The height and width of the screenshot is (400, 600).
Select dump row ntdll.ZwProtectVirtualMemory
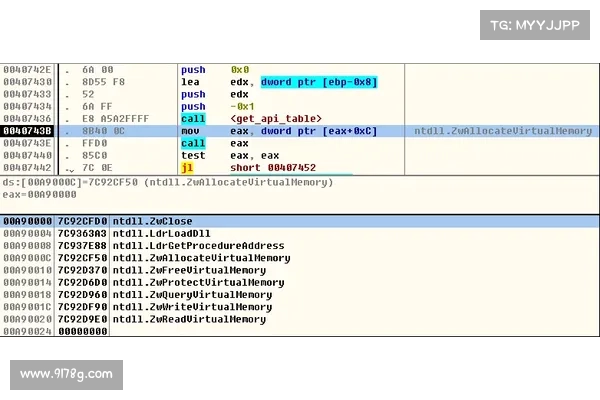click(300, 282)
